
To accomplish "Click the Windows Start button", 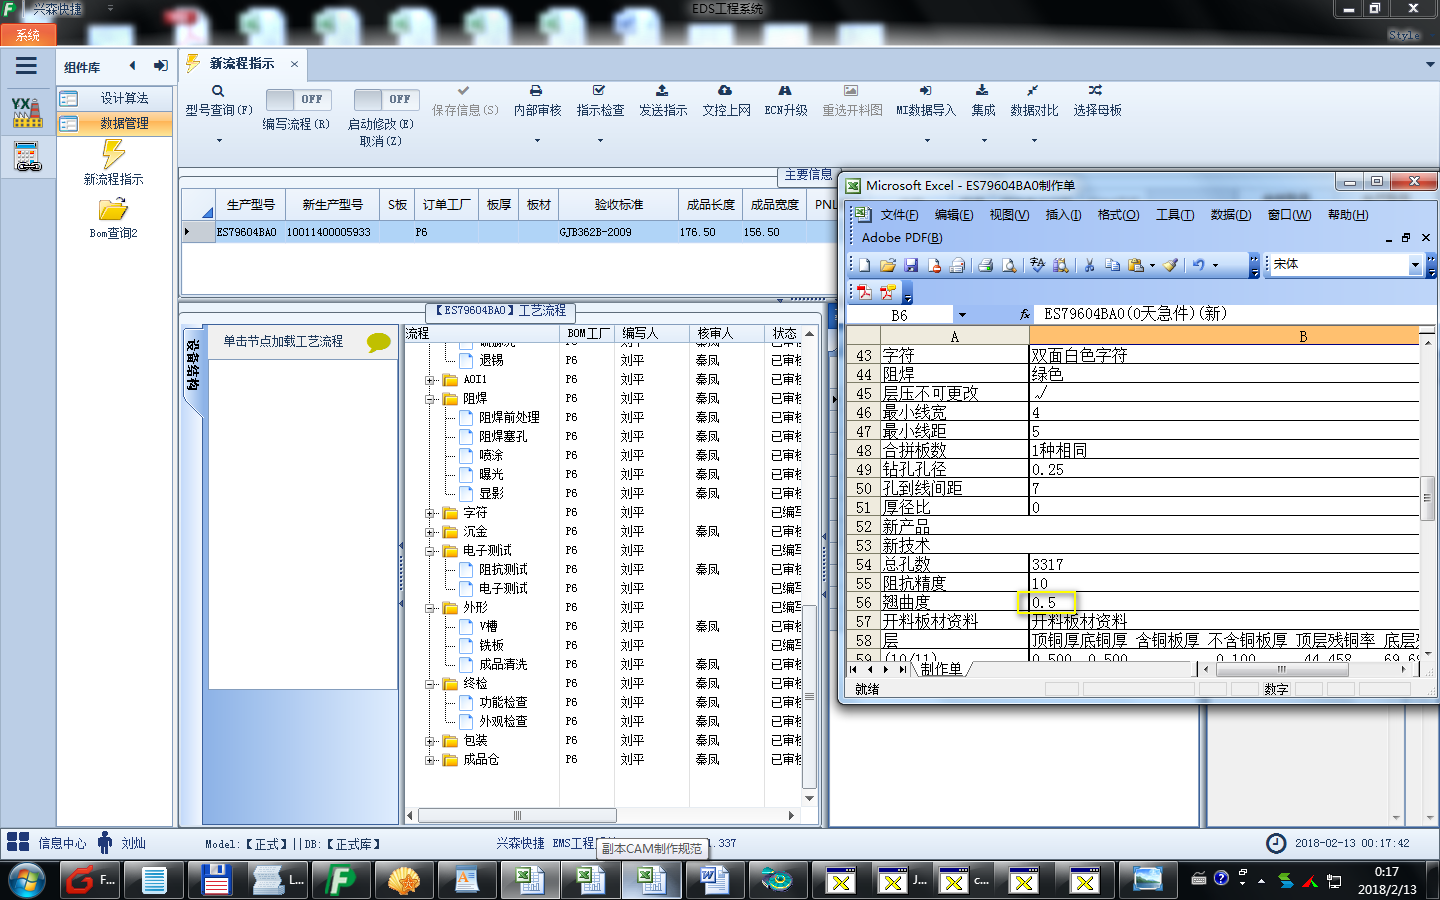I will [27, 881].
